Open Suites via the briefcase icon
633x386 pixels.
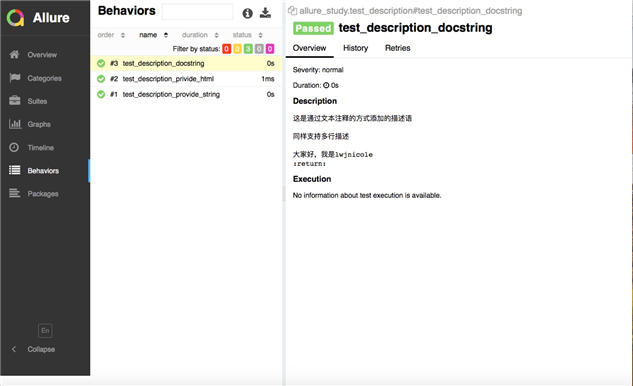pyautogui.click(x=15, y=101)
